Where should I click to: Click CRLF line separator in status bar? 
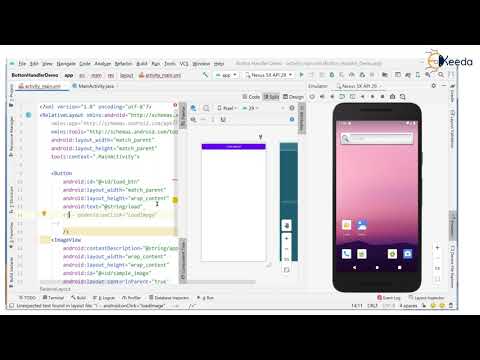pyautogui.click(x=372, y=305)
